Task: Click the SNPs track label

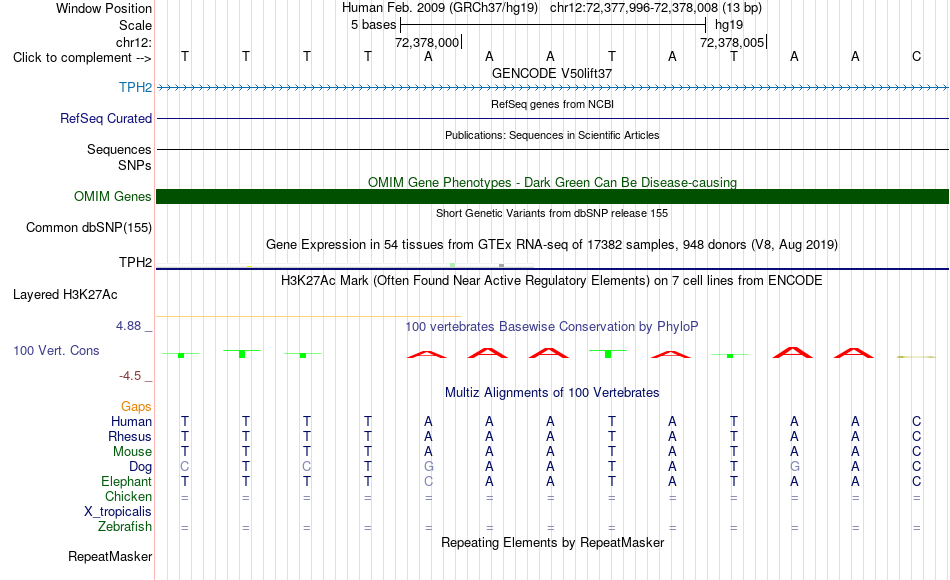Action: click(x=135, y=165)
